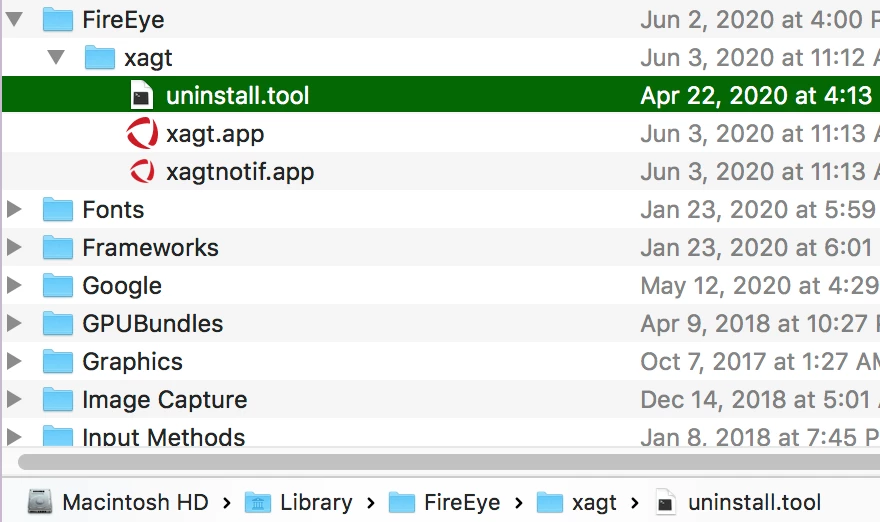
Task: Click the uninstall.tool terminal script icon
Action: [x=141, y=95]
